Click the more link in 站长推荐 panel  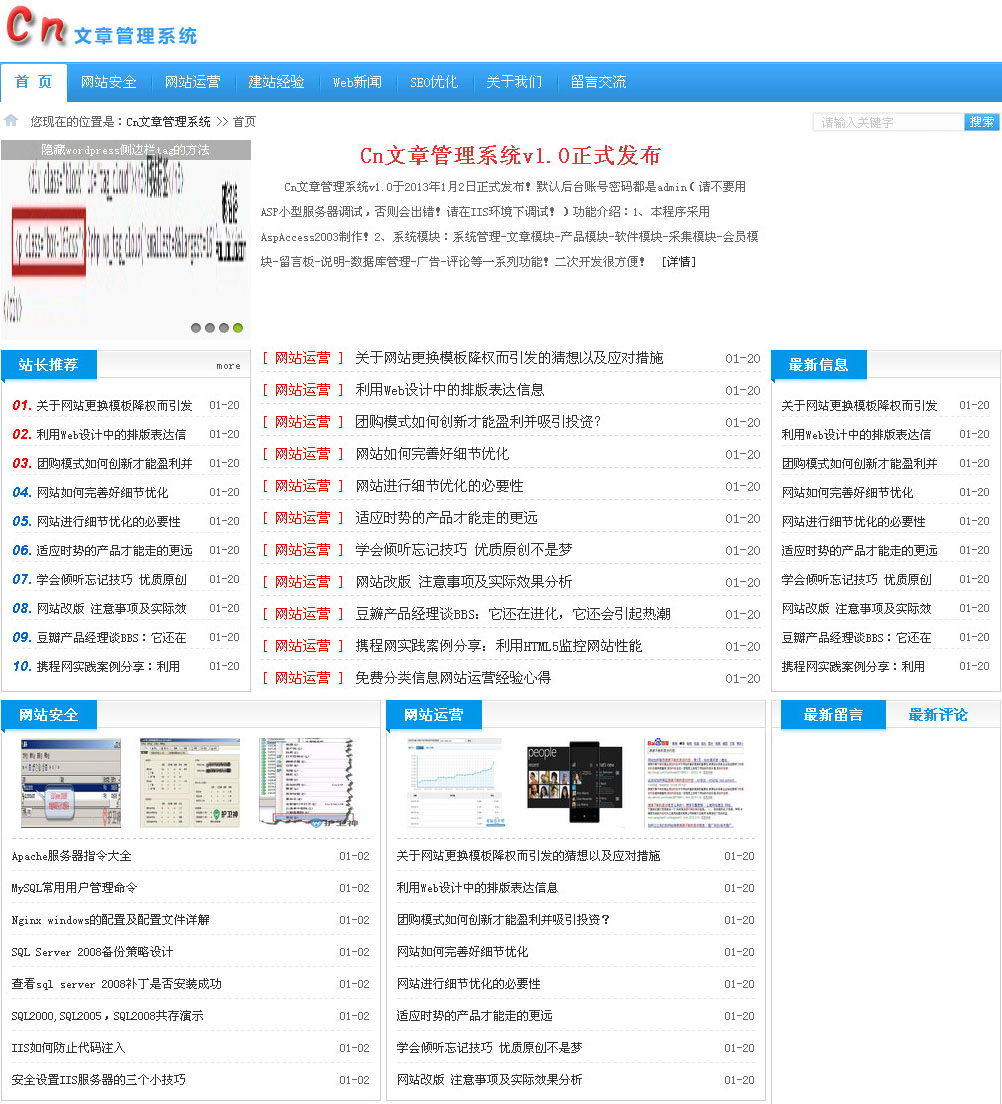point(228,365)
